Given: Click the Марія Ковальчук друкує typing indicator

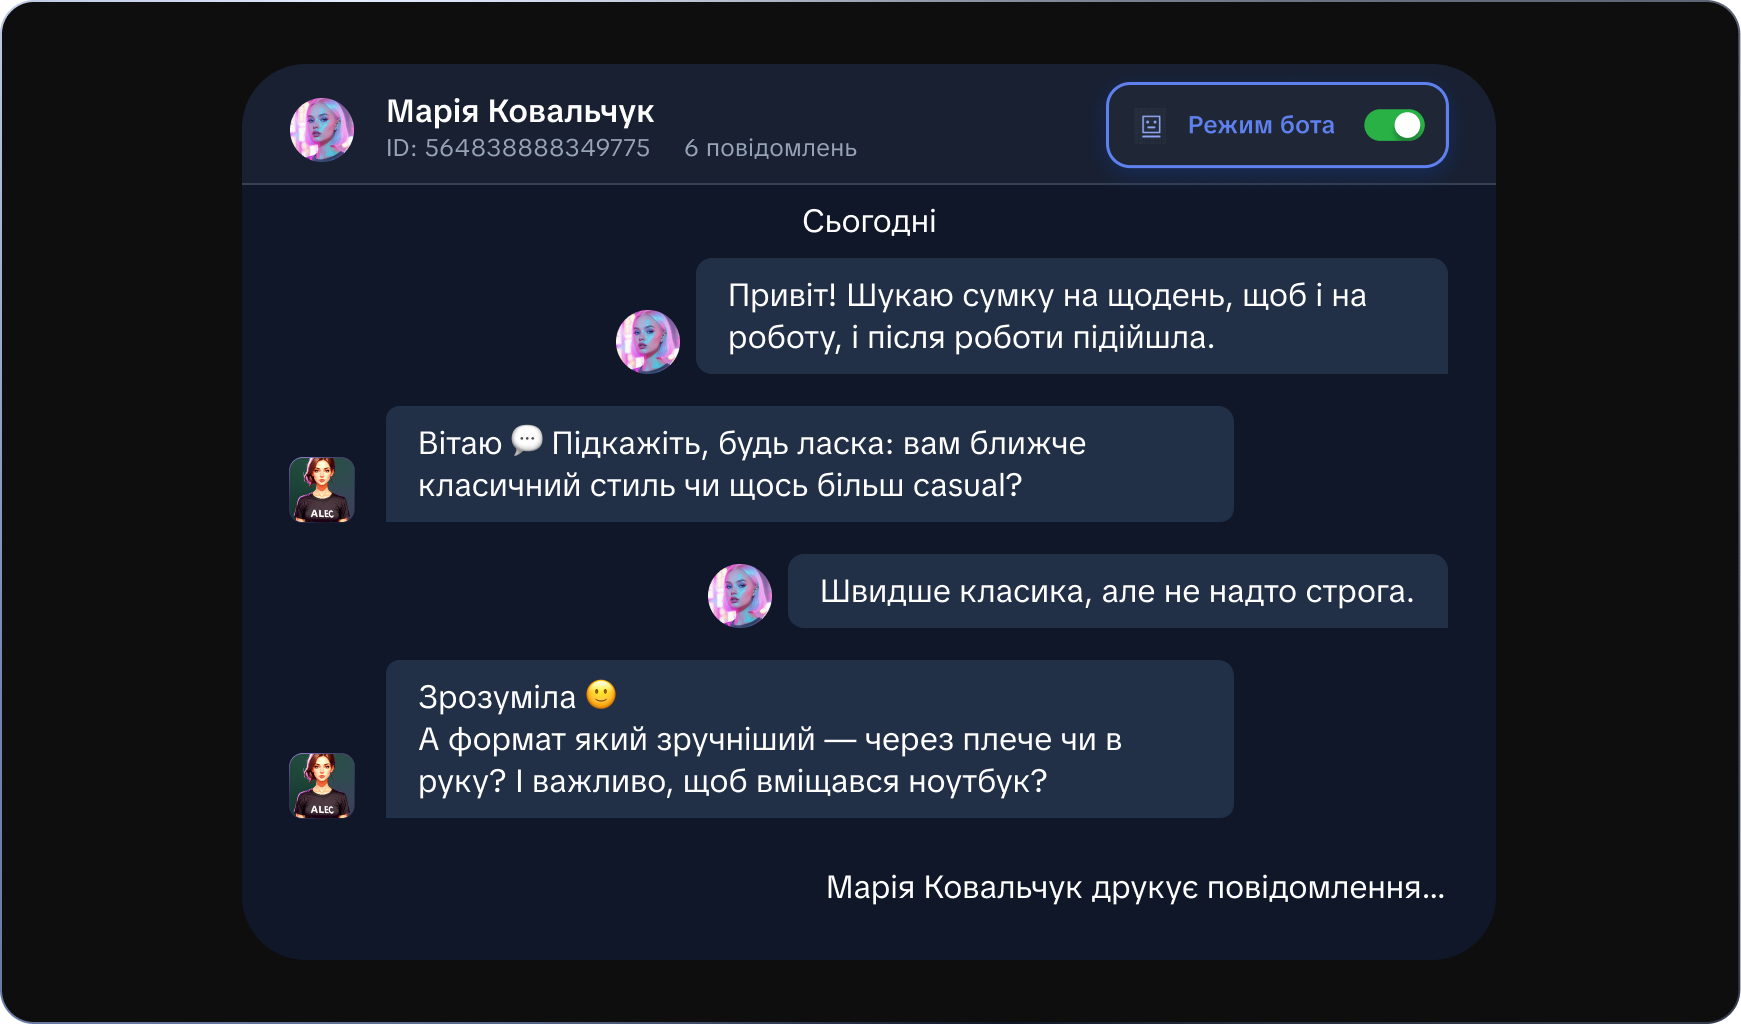Looking at the screenshot, I should (1135, 887).
